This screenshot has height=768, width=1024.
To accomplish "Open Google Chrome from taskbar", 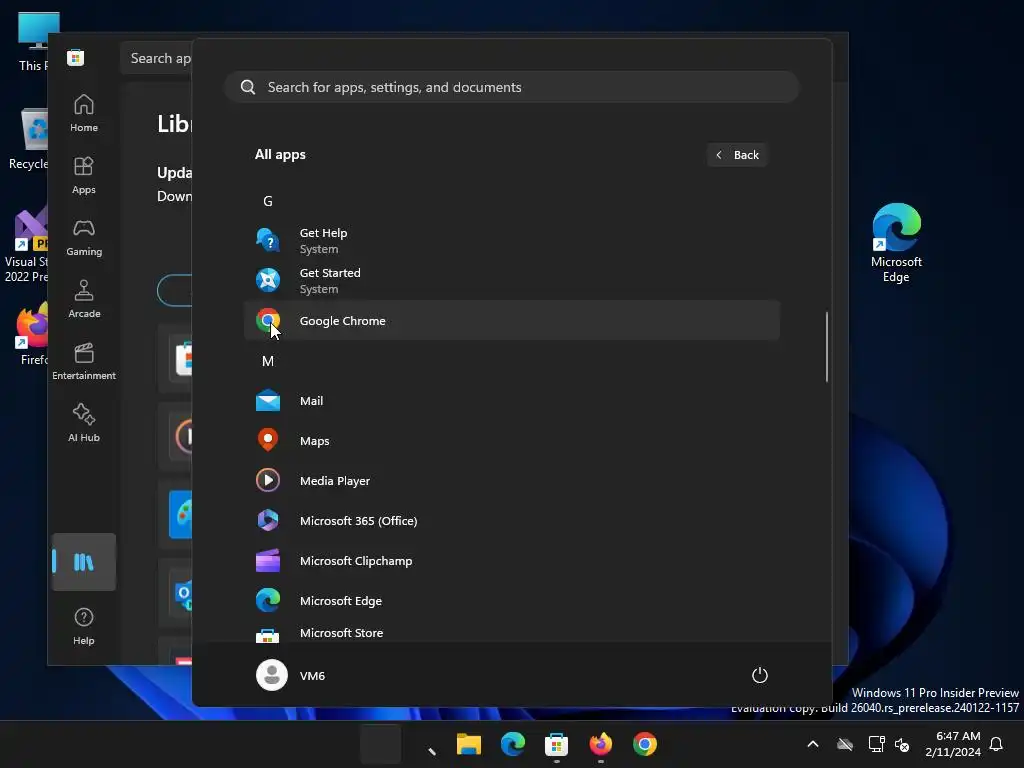I will pos(645,744).
